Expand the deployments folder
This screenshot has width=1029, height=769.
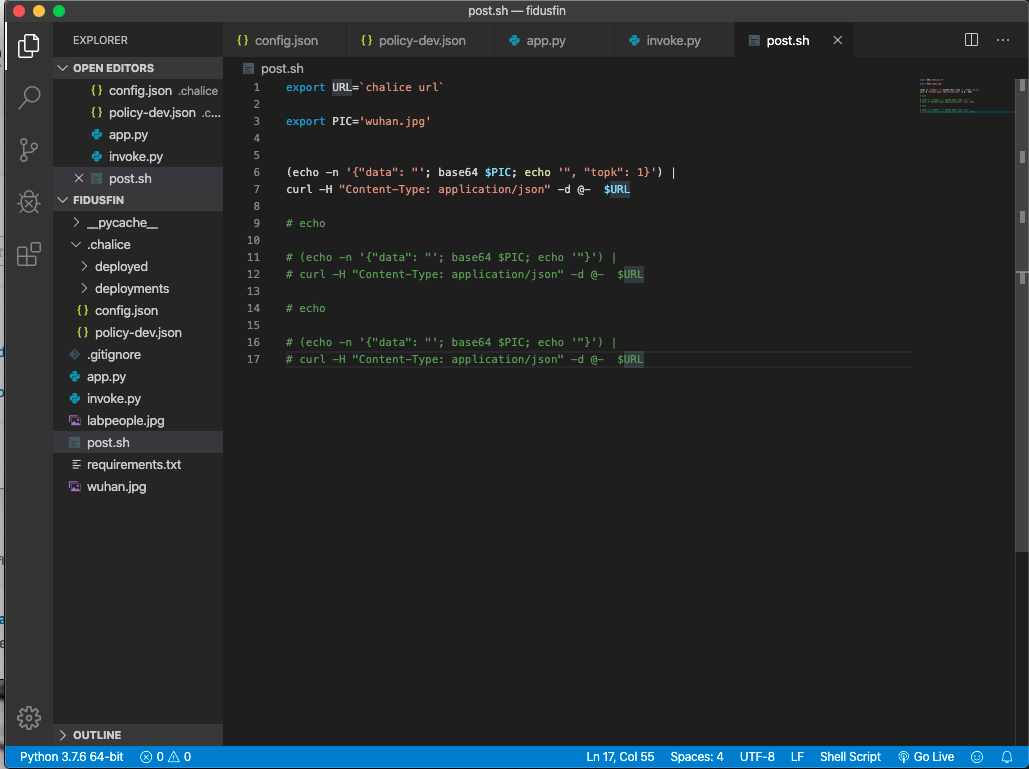coord(131,289)
